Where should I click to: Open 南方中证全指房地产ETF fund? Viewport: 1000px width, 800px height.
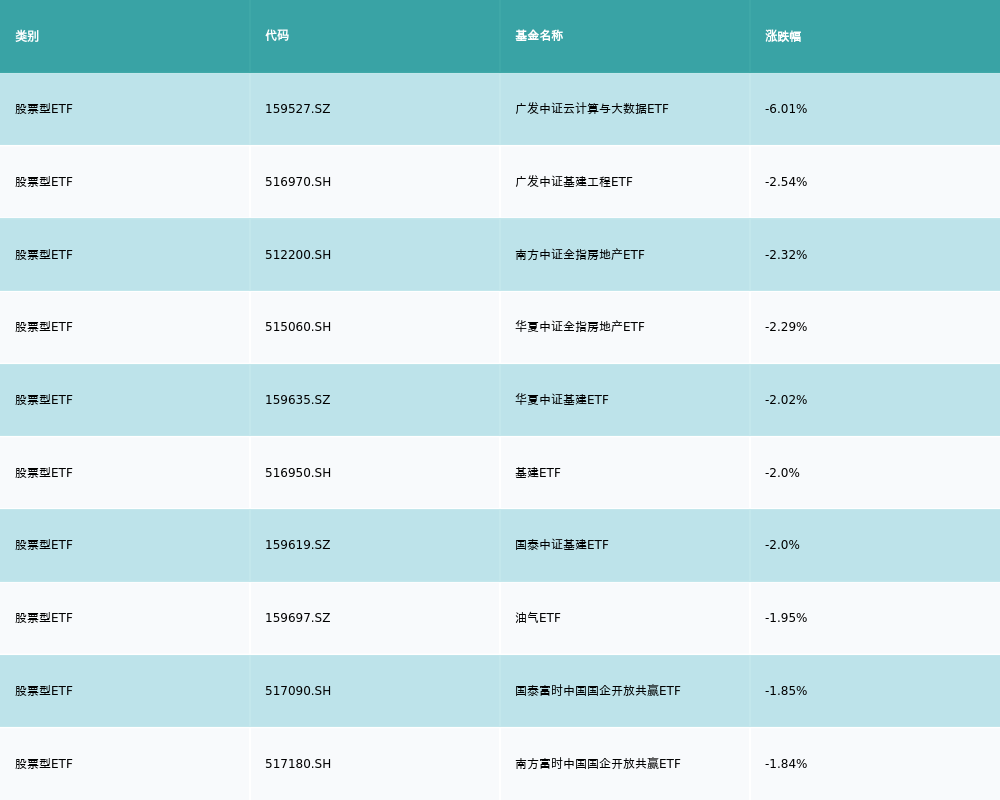(579, 255)
